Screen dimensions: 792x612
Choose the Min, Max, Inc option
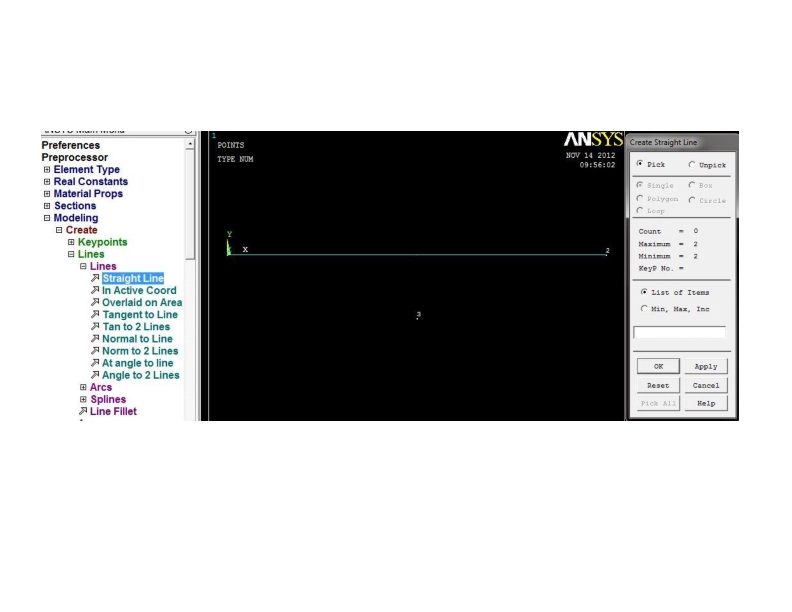[644, 309]
